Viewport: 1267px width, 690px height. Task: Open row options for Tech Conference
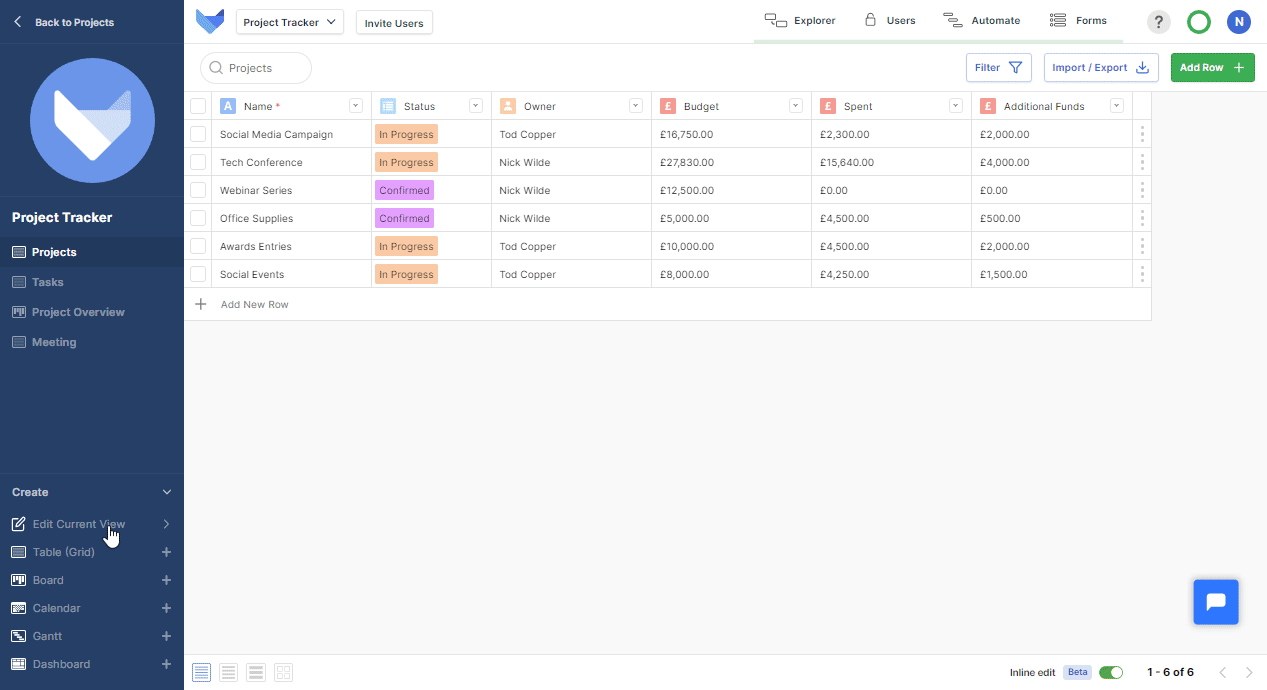click(1142, 162)
